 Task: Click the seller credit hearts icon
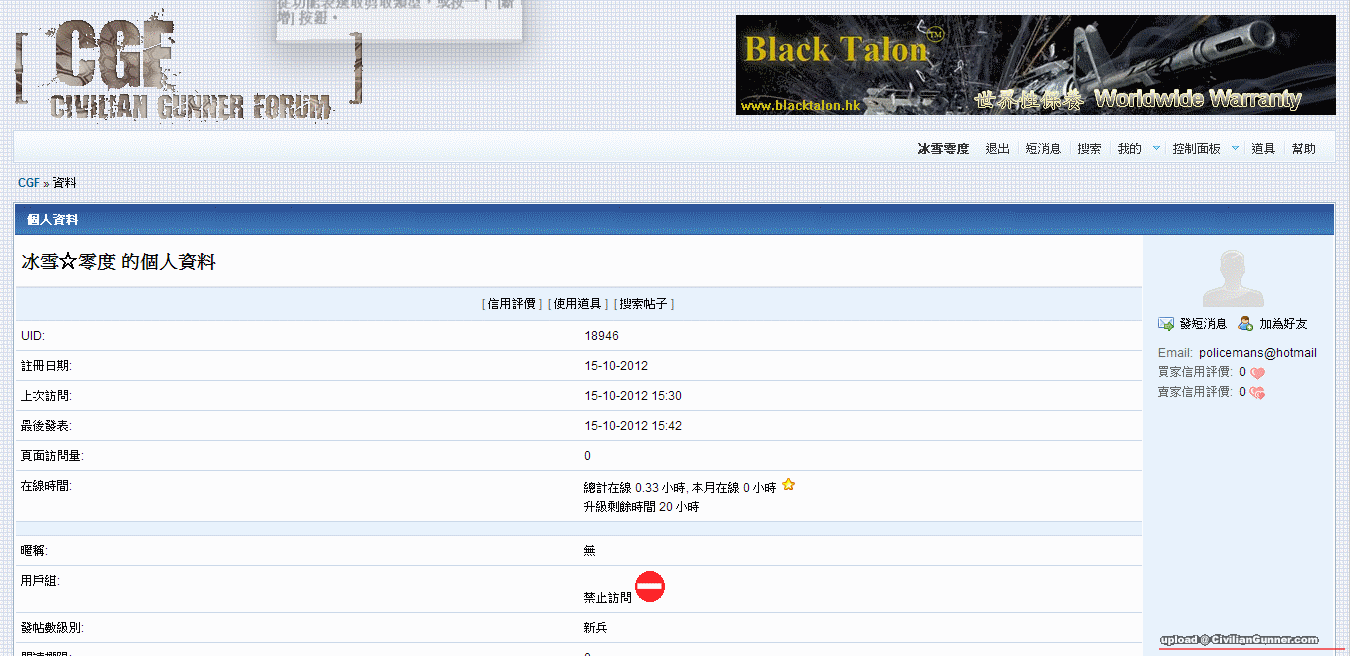click(x=1257, y=393)
